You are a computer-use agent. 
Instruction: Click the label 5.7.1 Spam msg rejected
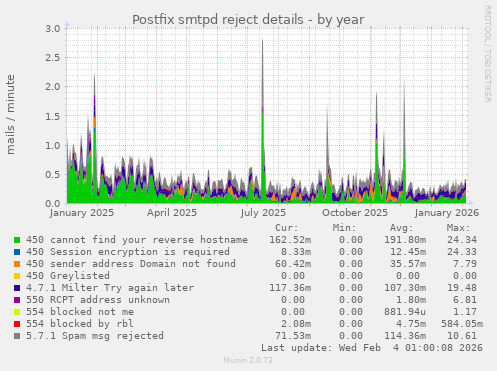coord(95,336)
